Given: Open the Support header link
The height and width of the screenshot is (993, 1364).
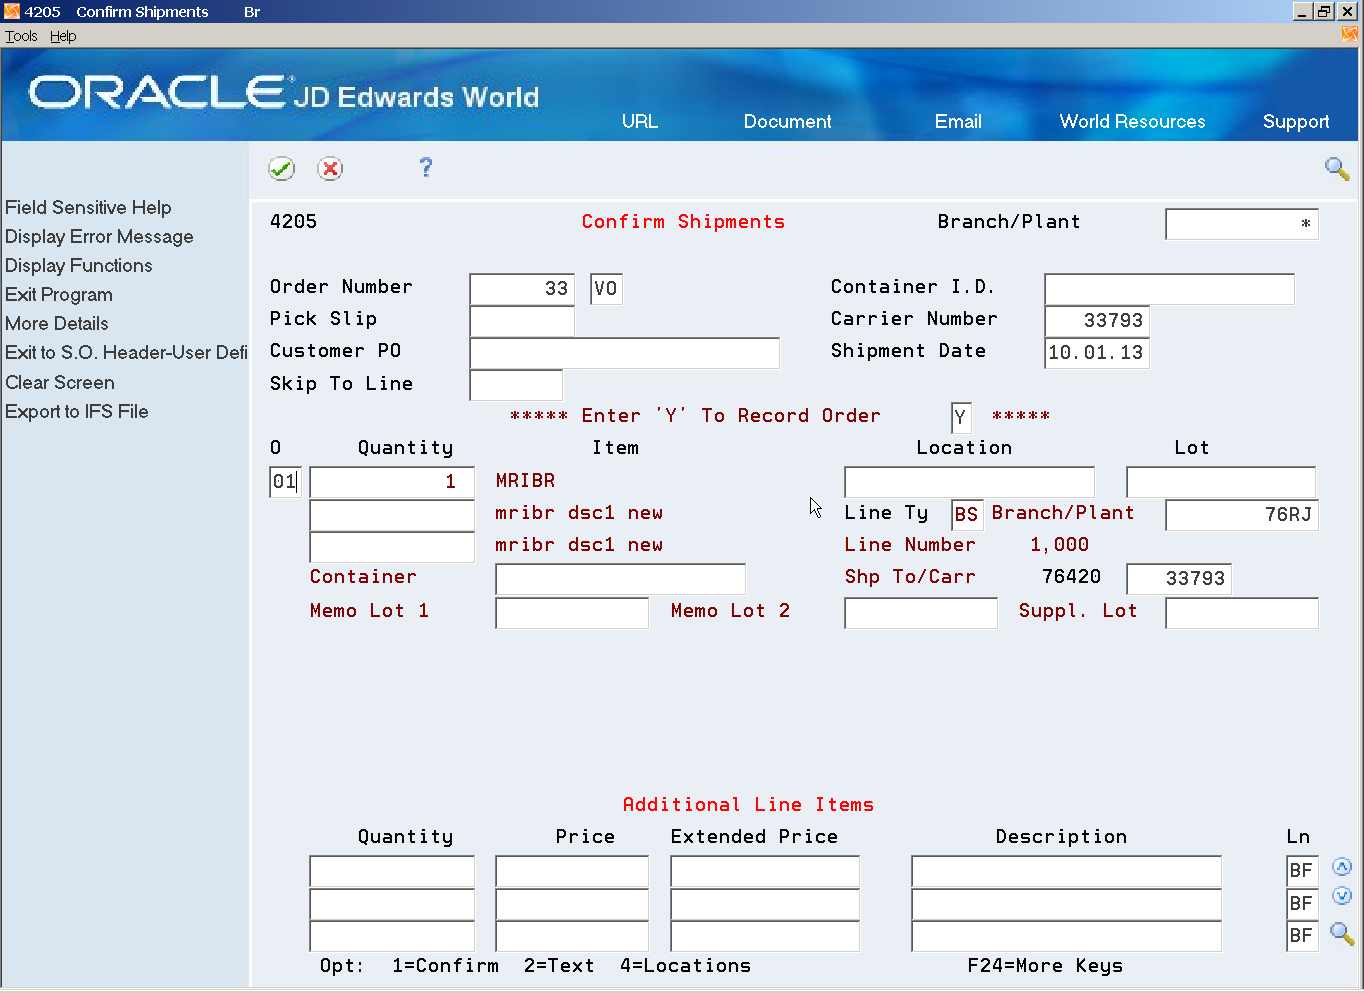Looking at the screenshot, I should pyautogui.click(x=1296, y=121).
